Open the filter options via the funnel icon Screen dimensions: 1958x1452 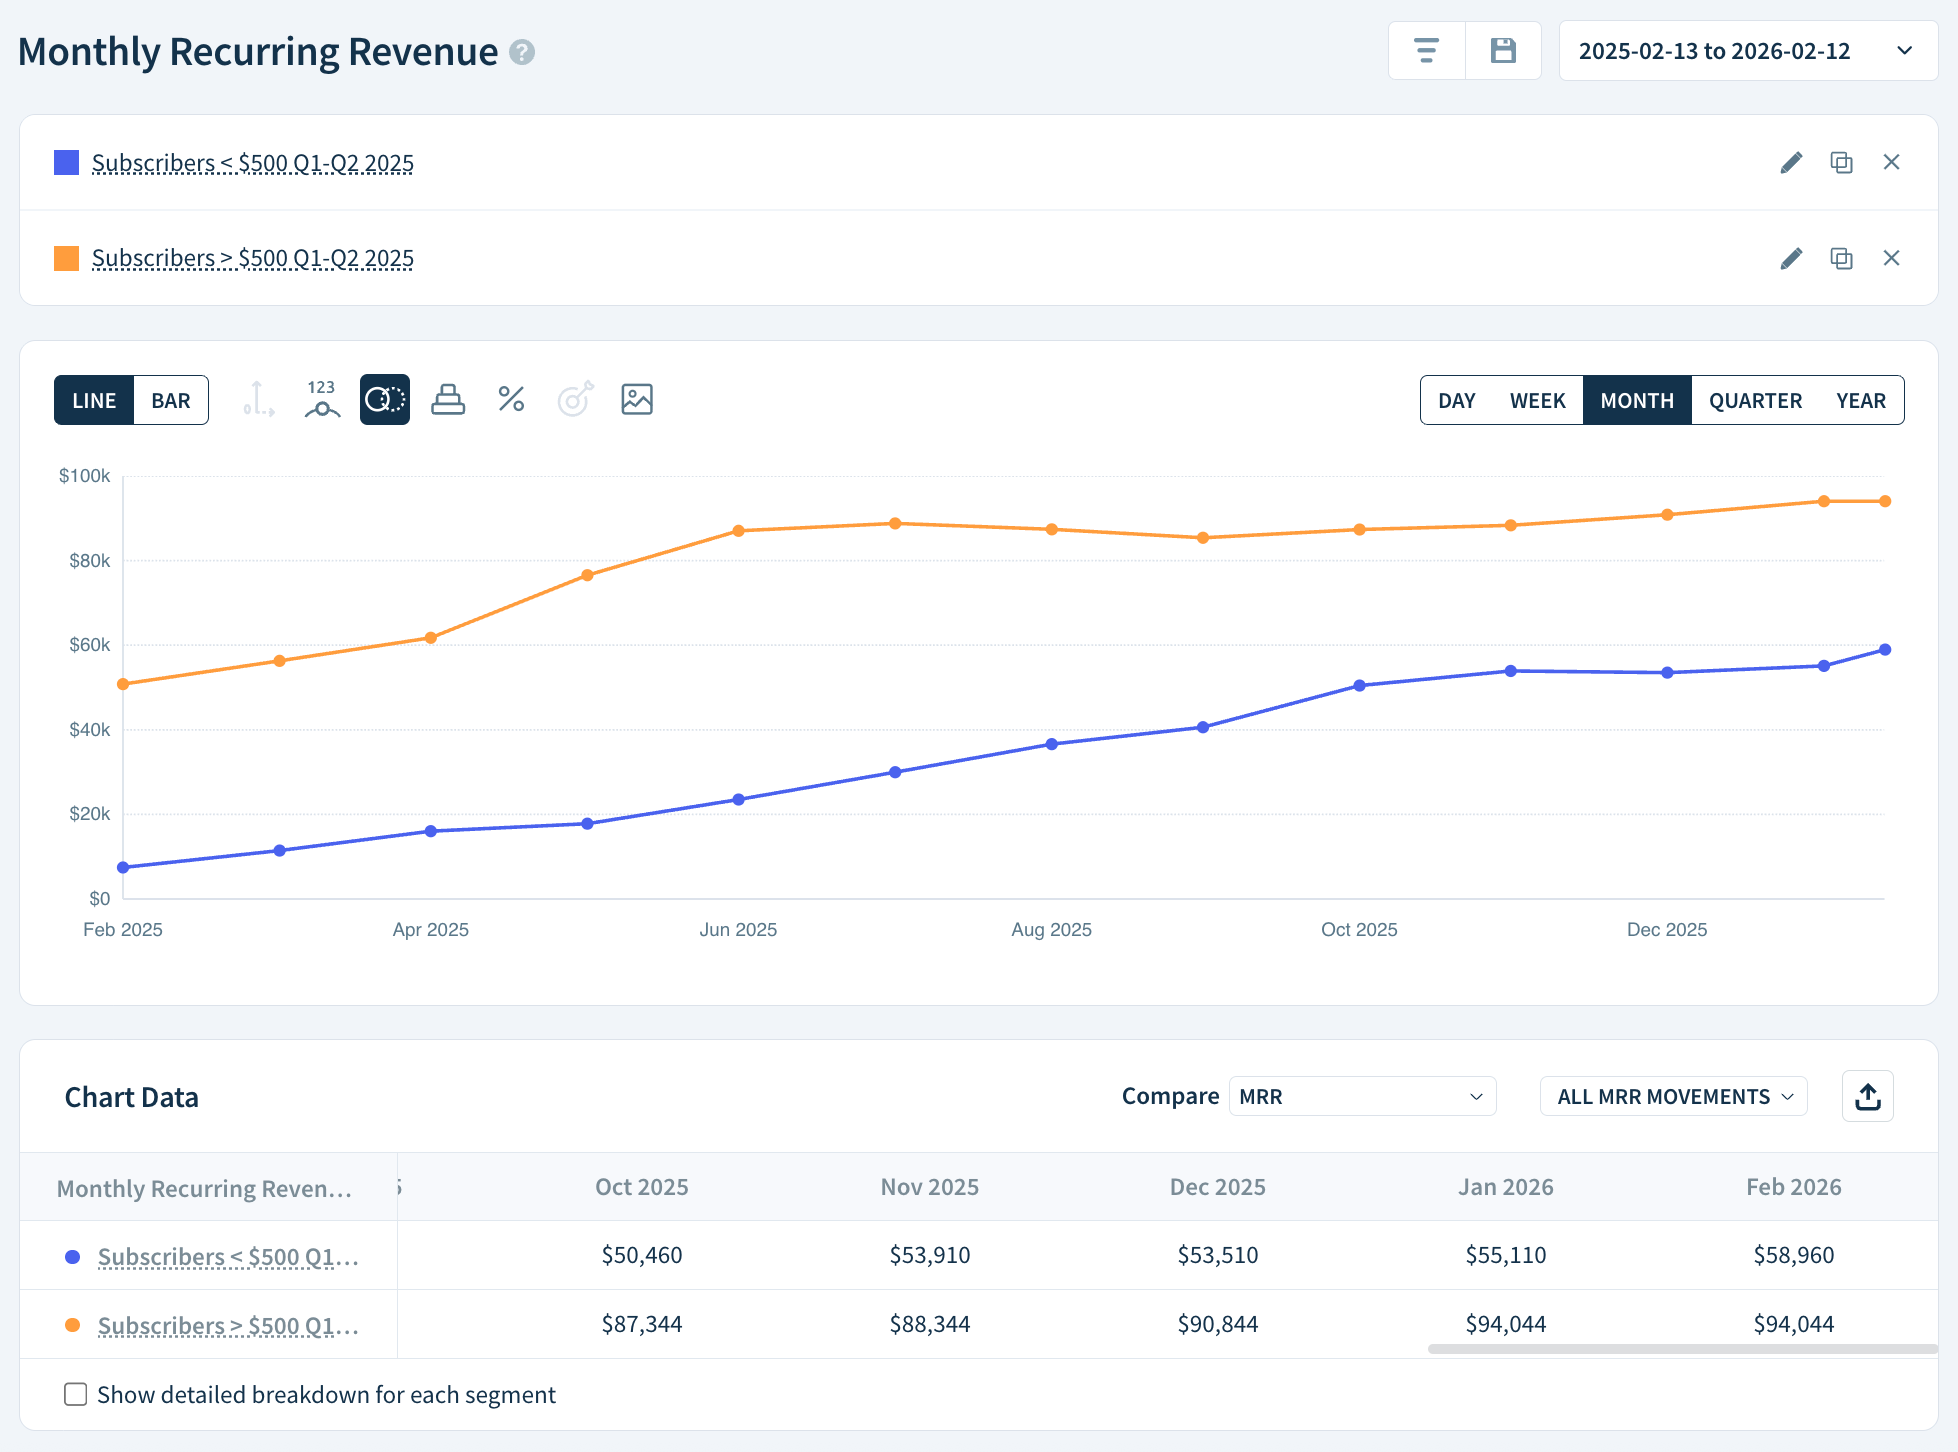point(1426,50)
